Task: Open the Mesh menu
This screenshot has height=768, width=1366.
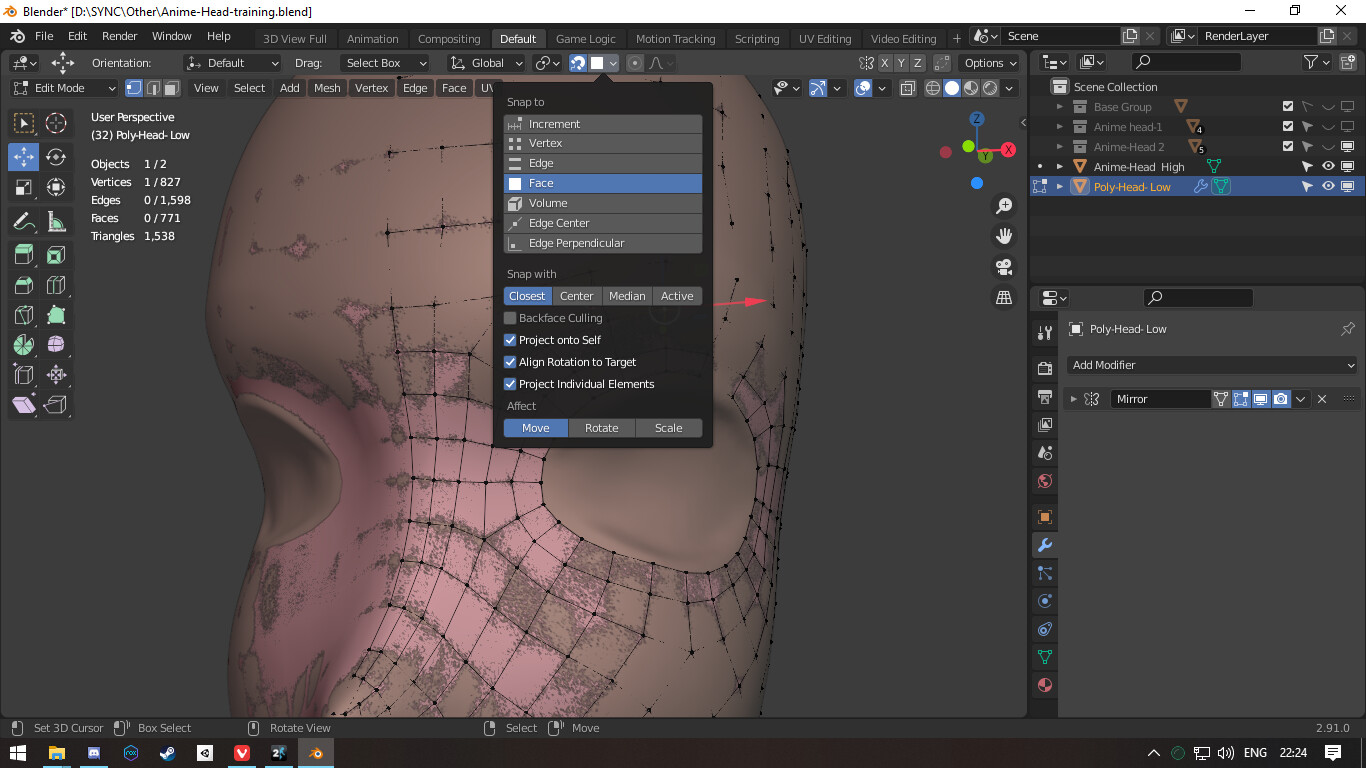Action: click(327, 87)
